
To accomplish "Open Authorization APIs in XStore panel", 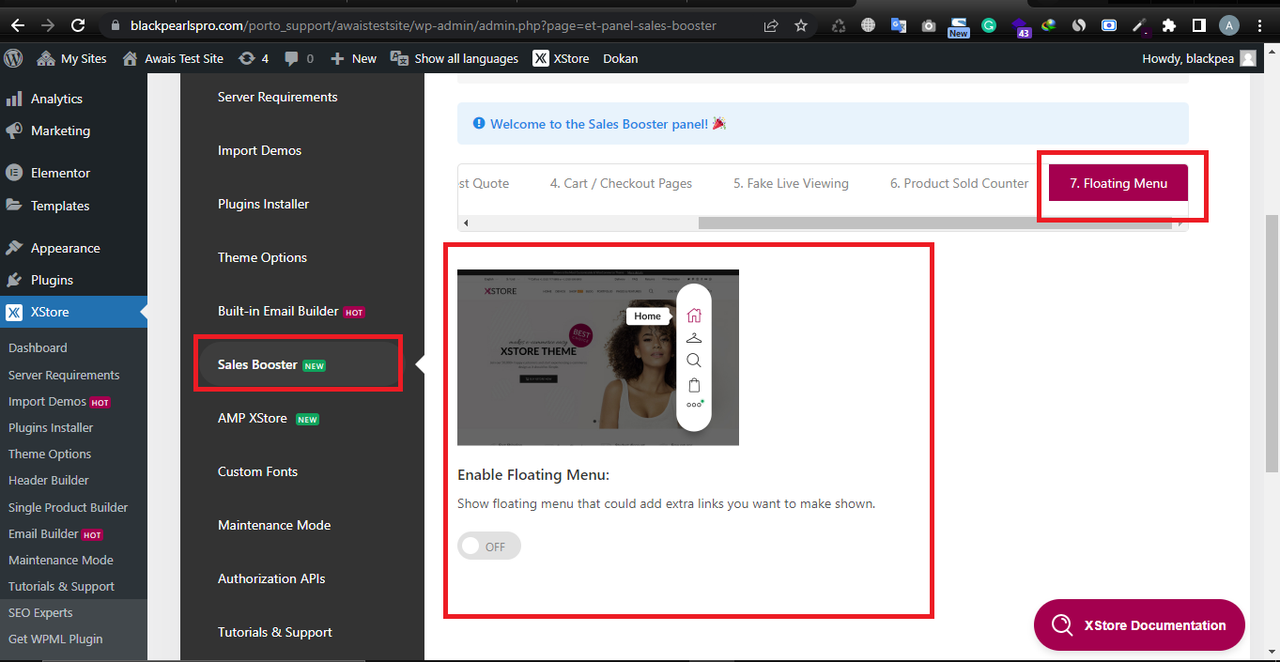I will point(272,579).
